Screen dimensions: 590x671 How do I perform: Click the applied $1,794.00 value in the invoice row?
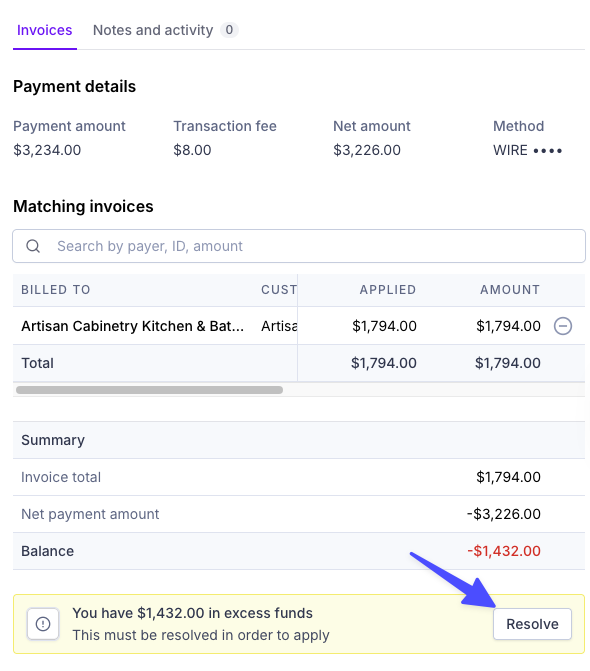point(384,326)
